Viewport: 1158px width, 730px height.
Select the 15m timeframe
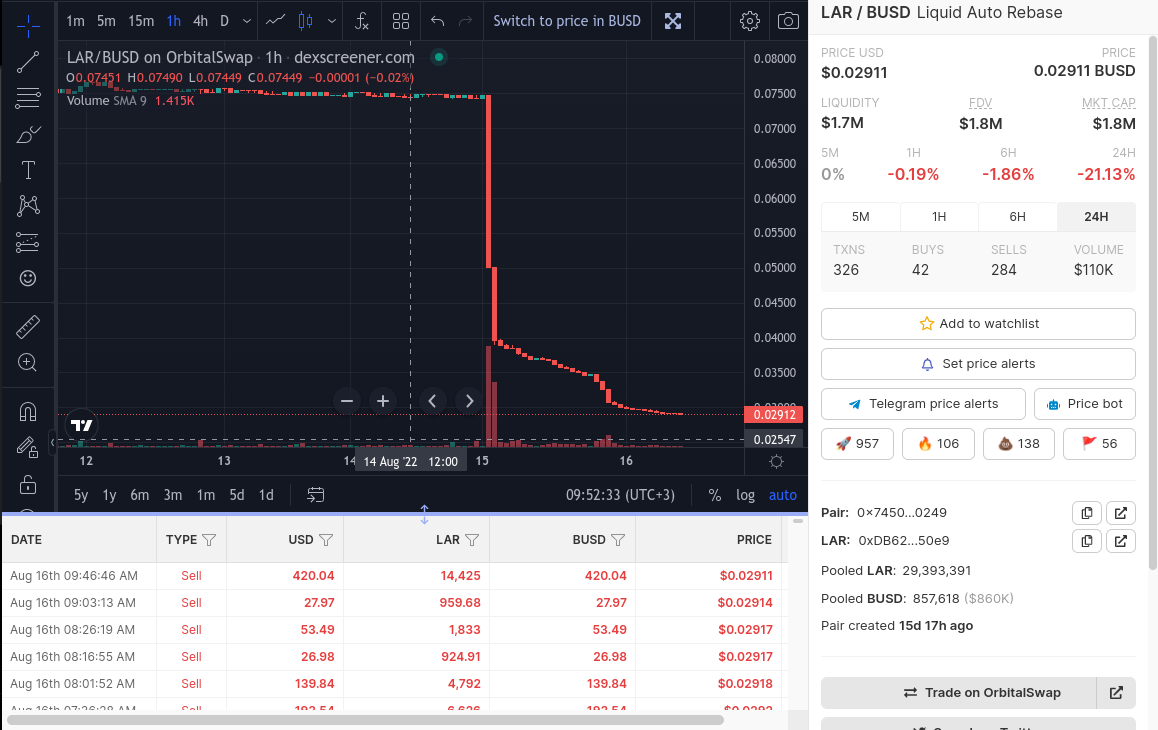pyautogui.click(x=141, y=21)
